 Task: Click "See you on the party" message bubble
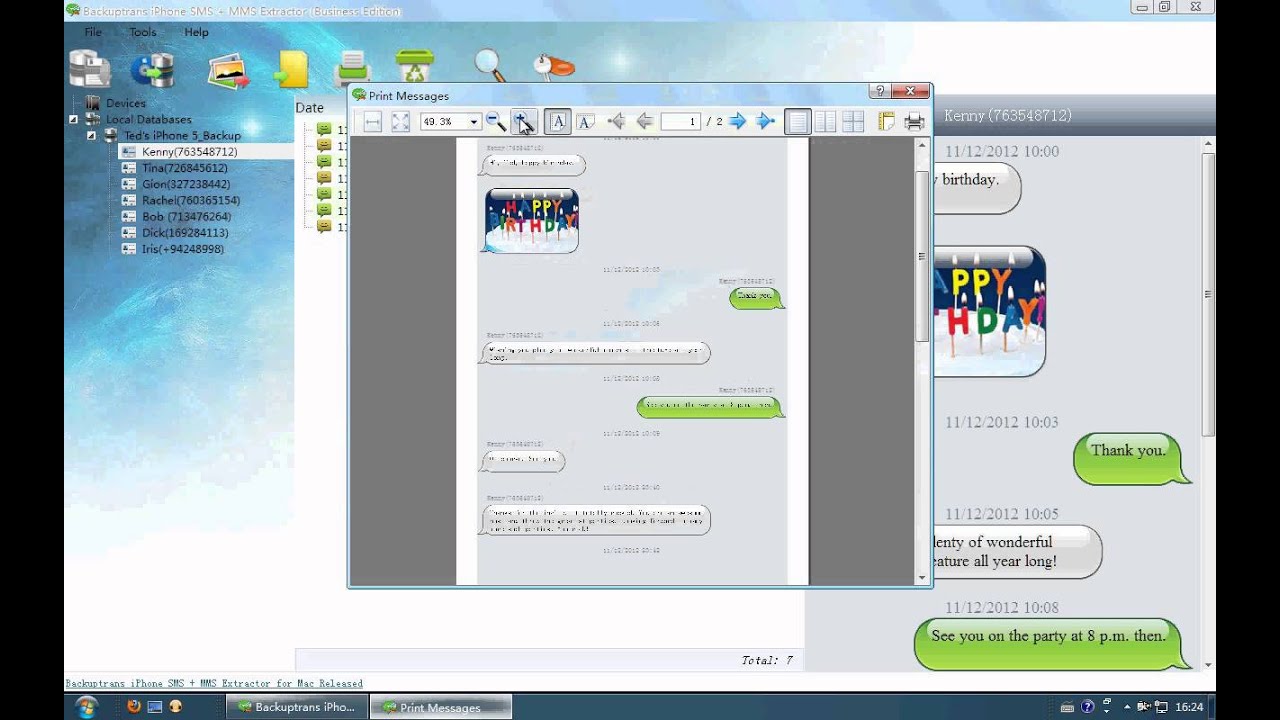[x=1051, y=643]
